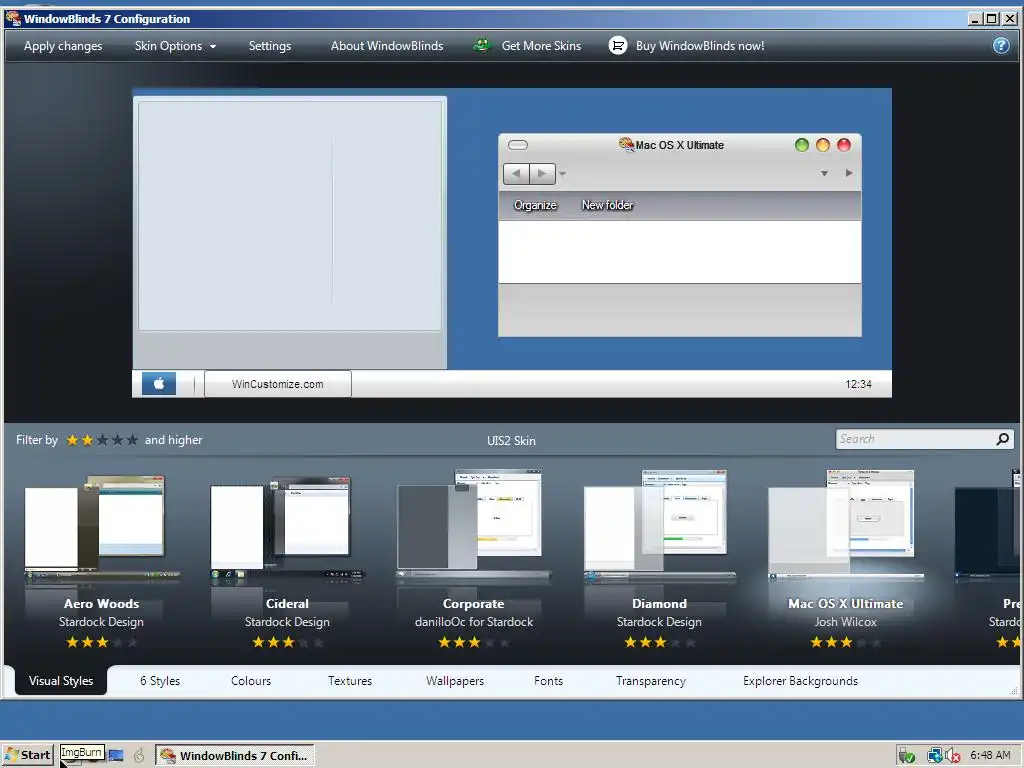Click the UIS2 Skin label
The height and width of the screenshot is (768, 1024).
[511, 441]
